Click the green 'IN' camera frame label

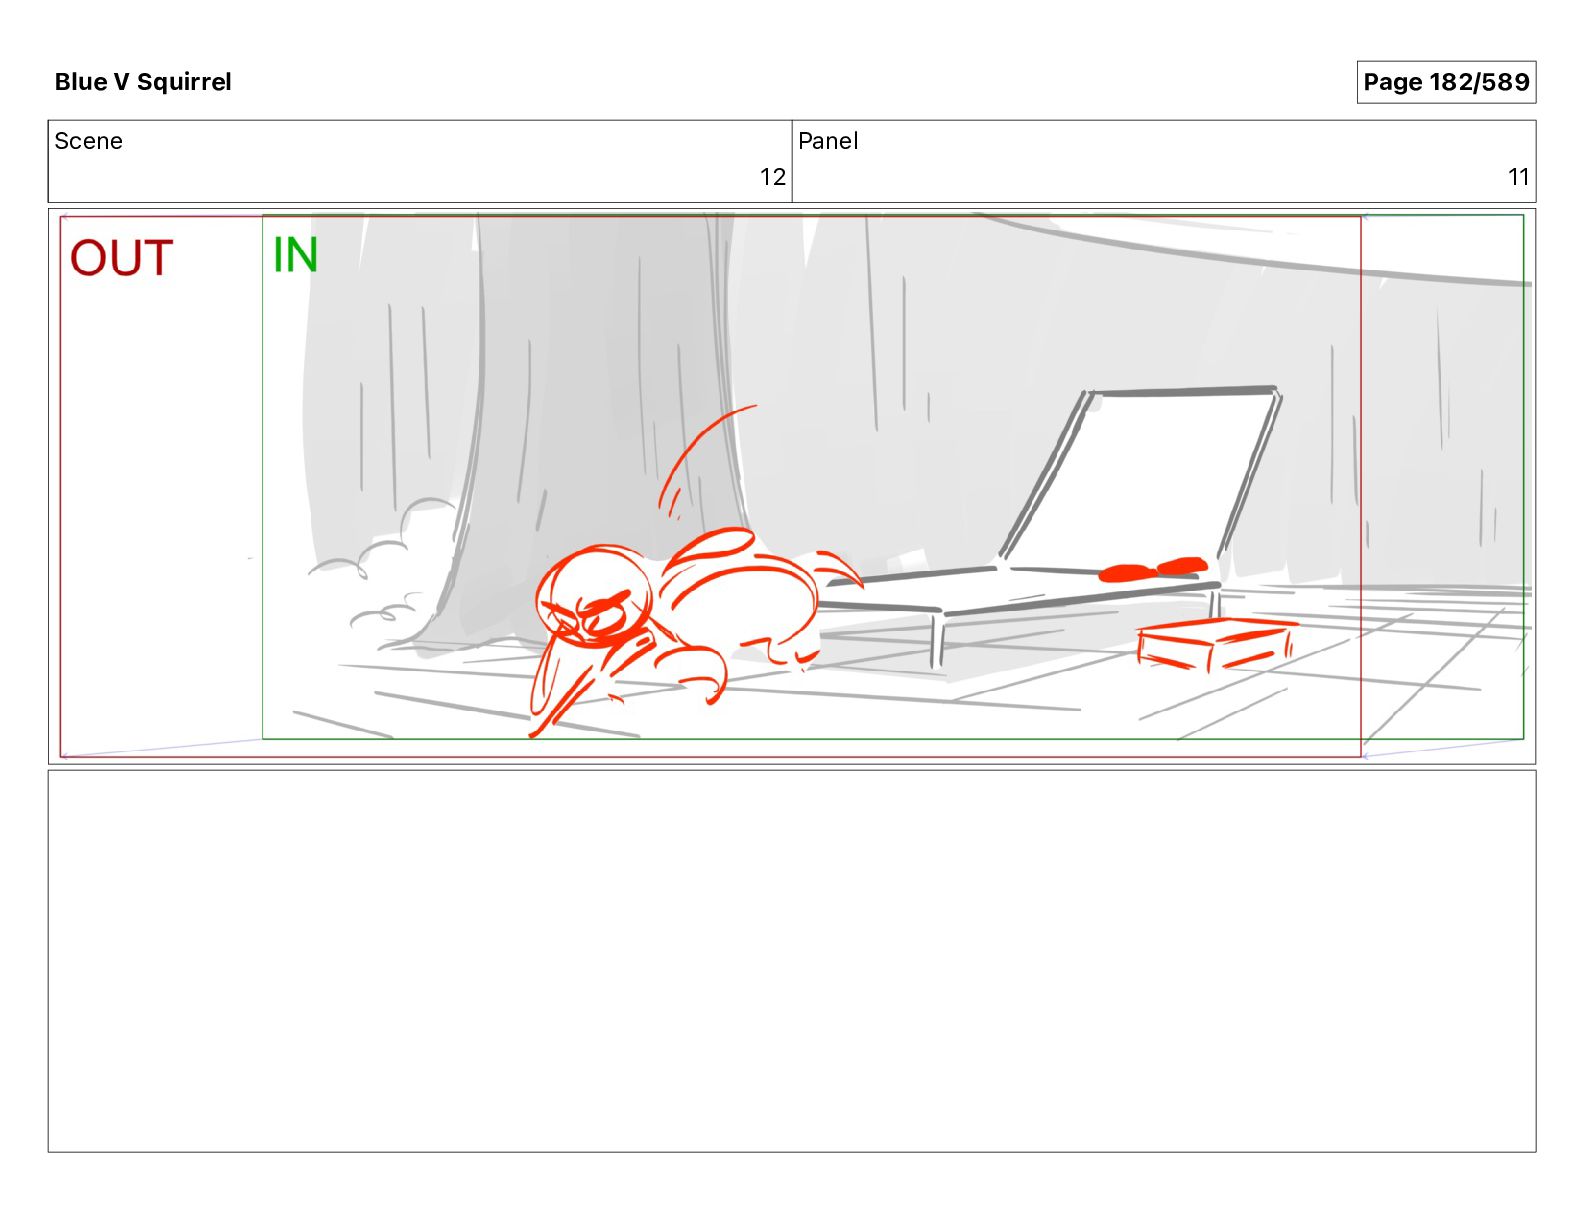(x=295, y=255)
